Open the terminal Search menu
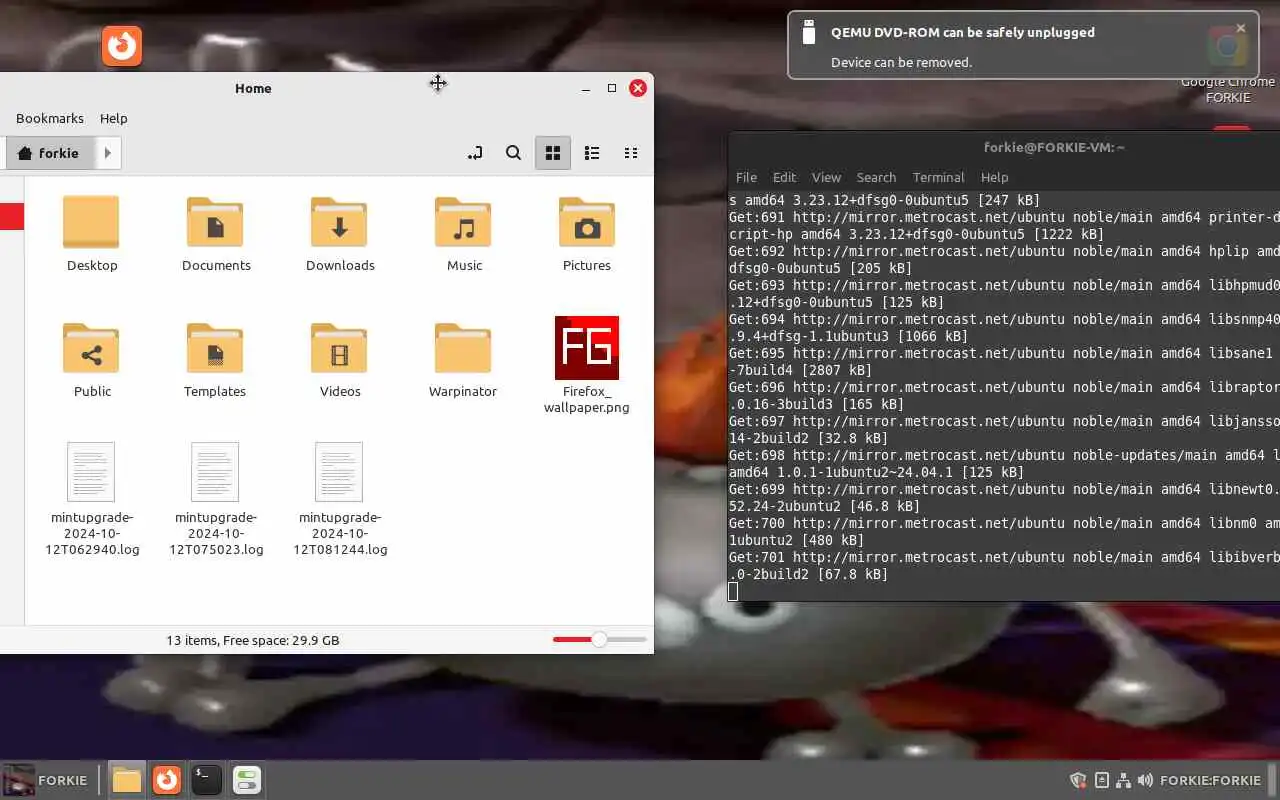Viewport: 1280px width, 800px height. (876, 177)
